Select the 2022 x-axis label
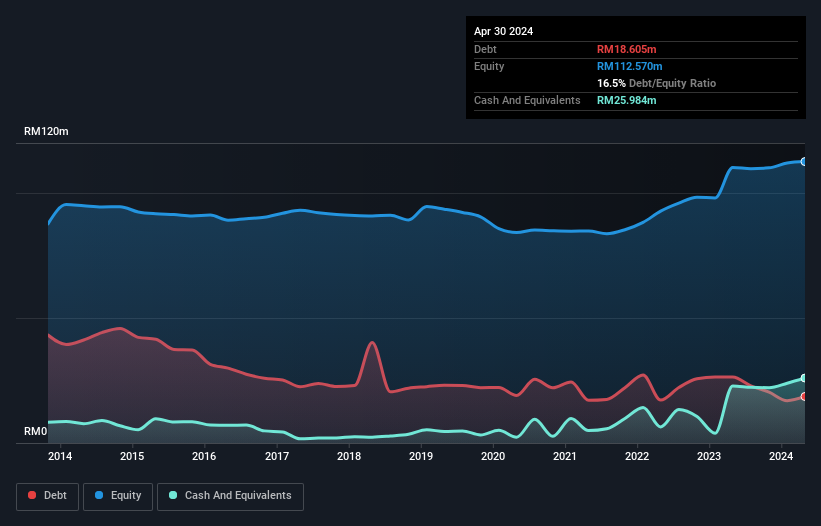Image resolution: width=821 pixels, height=526 pixels. coord(637,456)
